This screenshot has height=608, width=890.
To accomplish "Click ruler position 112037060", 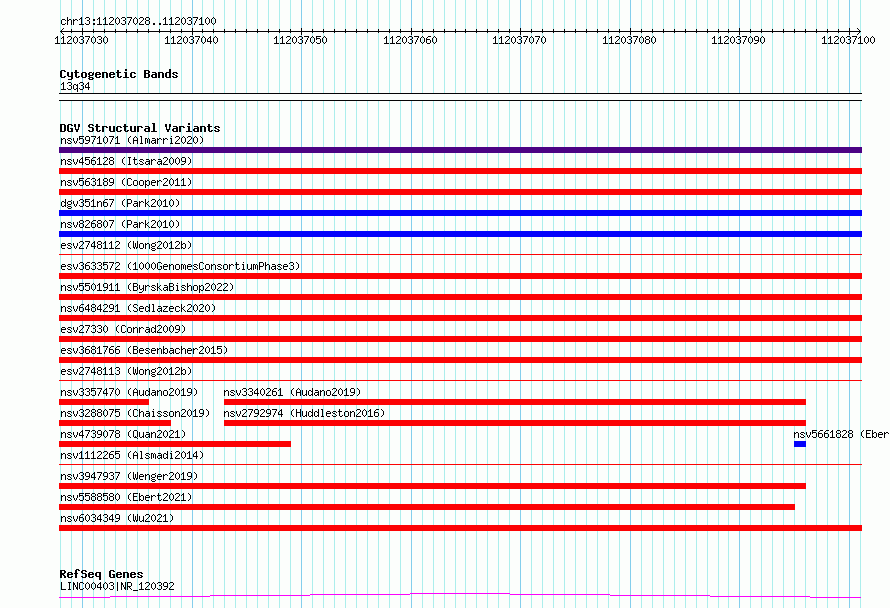I will [410, 40].
